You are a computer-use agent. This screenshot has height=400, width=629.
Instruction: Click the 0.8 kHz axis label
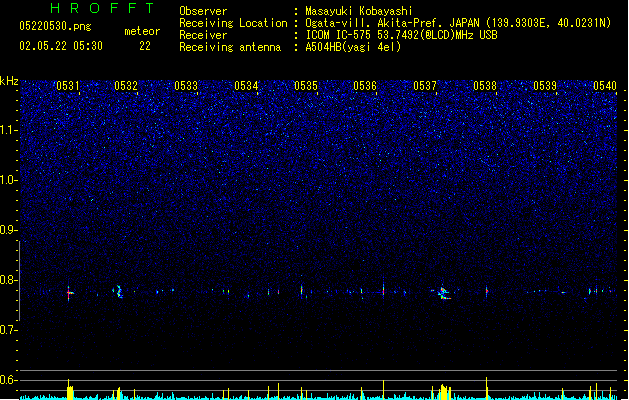pos(9,280)
